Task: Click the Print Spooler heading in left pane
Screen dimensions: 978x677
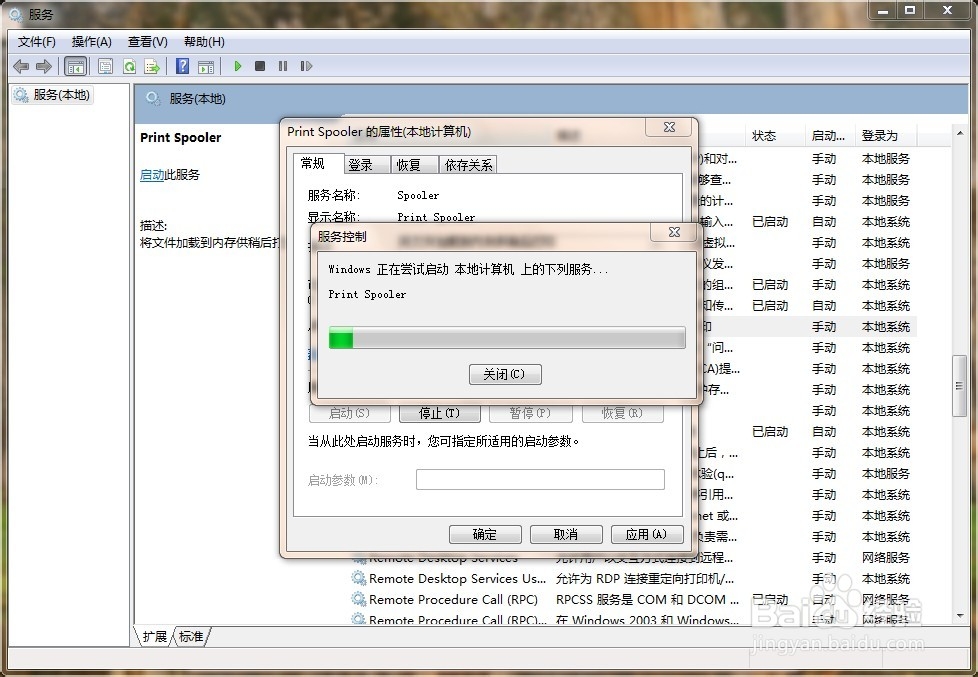Action: click(180, 137)
